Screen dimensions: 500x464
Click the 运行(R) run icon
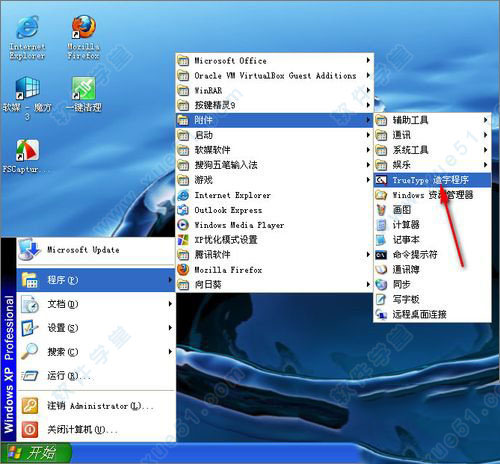pos(30,376)
